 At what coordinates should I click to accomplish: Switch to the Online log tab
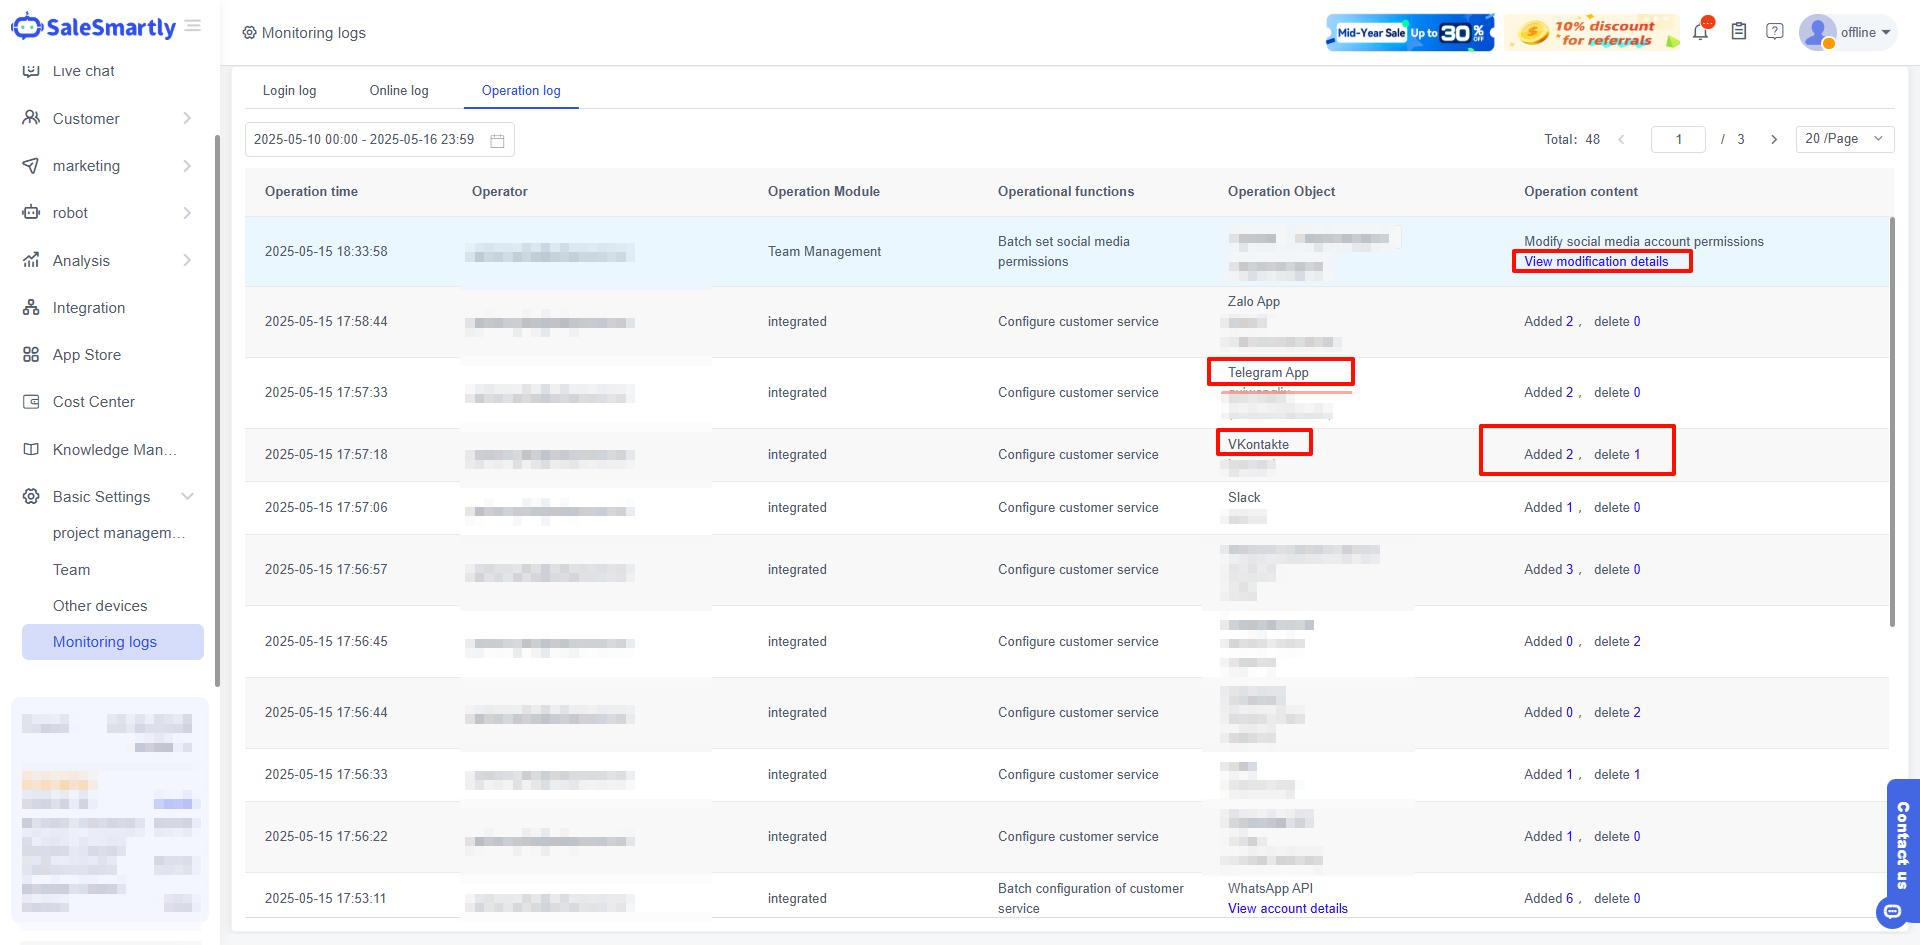[x=399, y=91]
